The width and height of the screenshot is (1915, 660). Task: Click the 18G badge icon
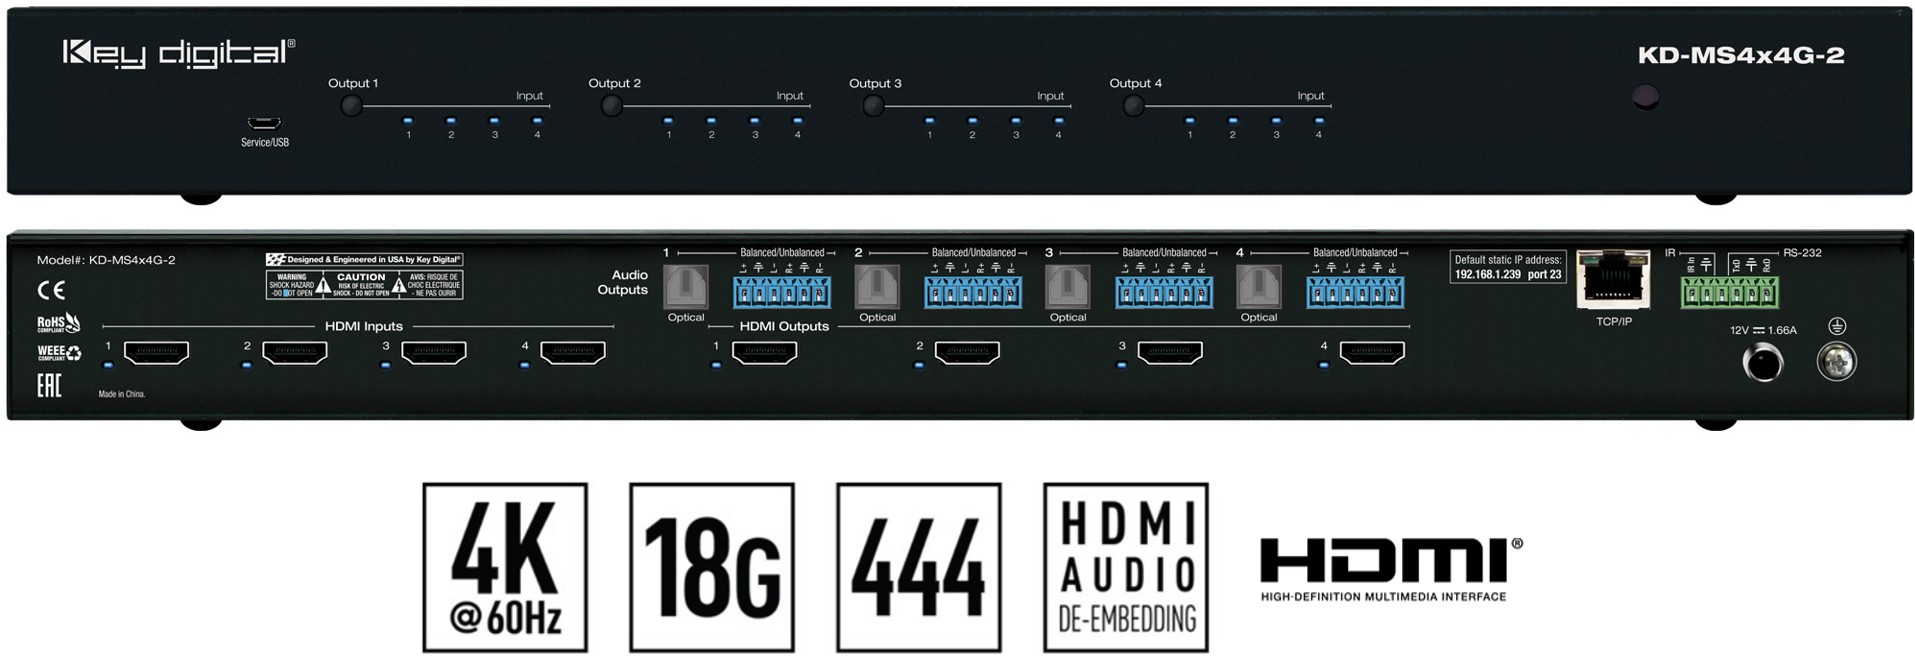[711, 567]
